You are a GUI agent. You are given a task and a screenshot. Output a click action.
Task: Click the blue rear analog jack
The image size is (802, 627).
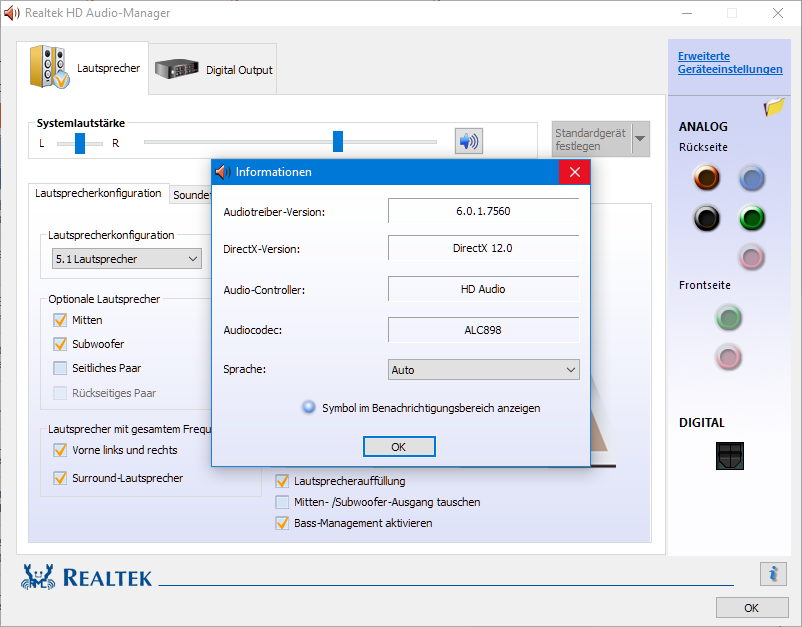point(751,178)
